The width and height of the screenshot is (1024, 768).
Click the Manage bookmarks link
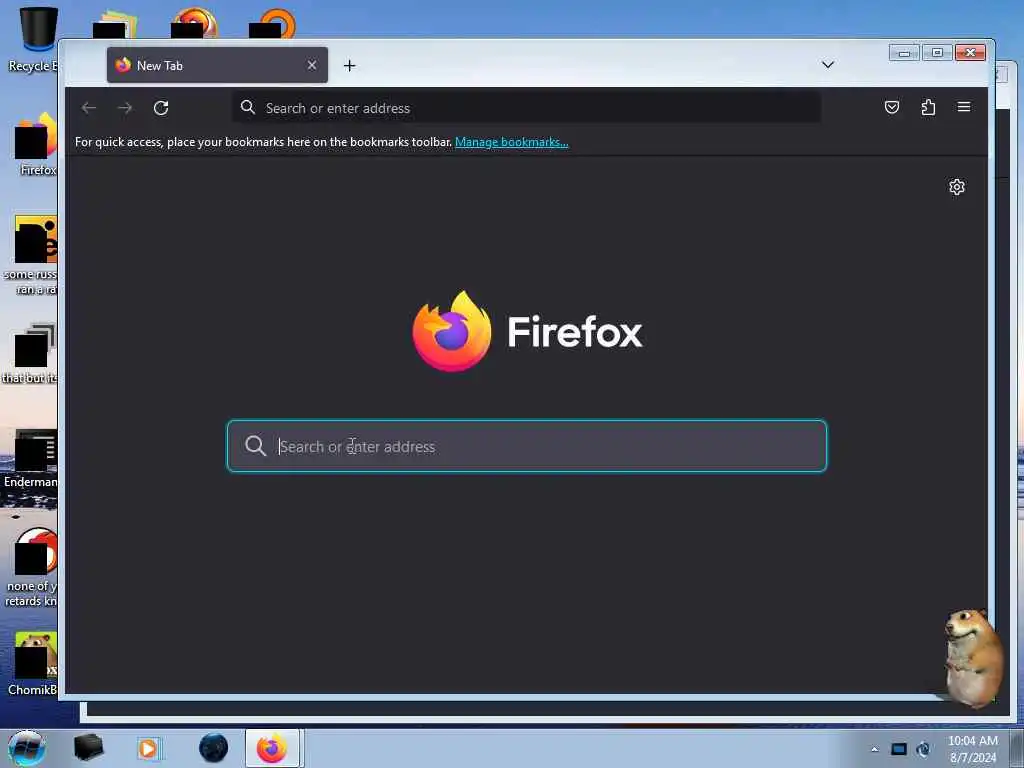(x=511, y=142)
